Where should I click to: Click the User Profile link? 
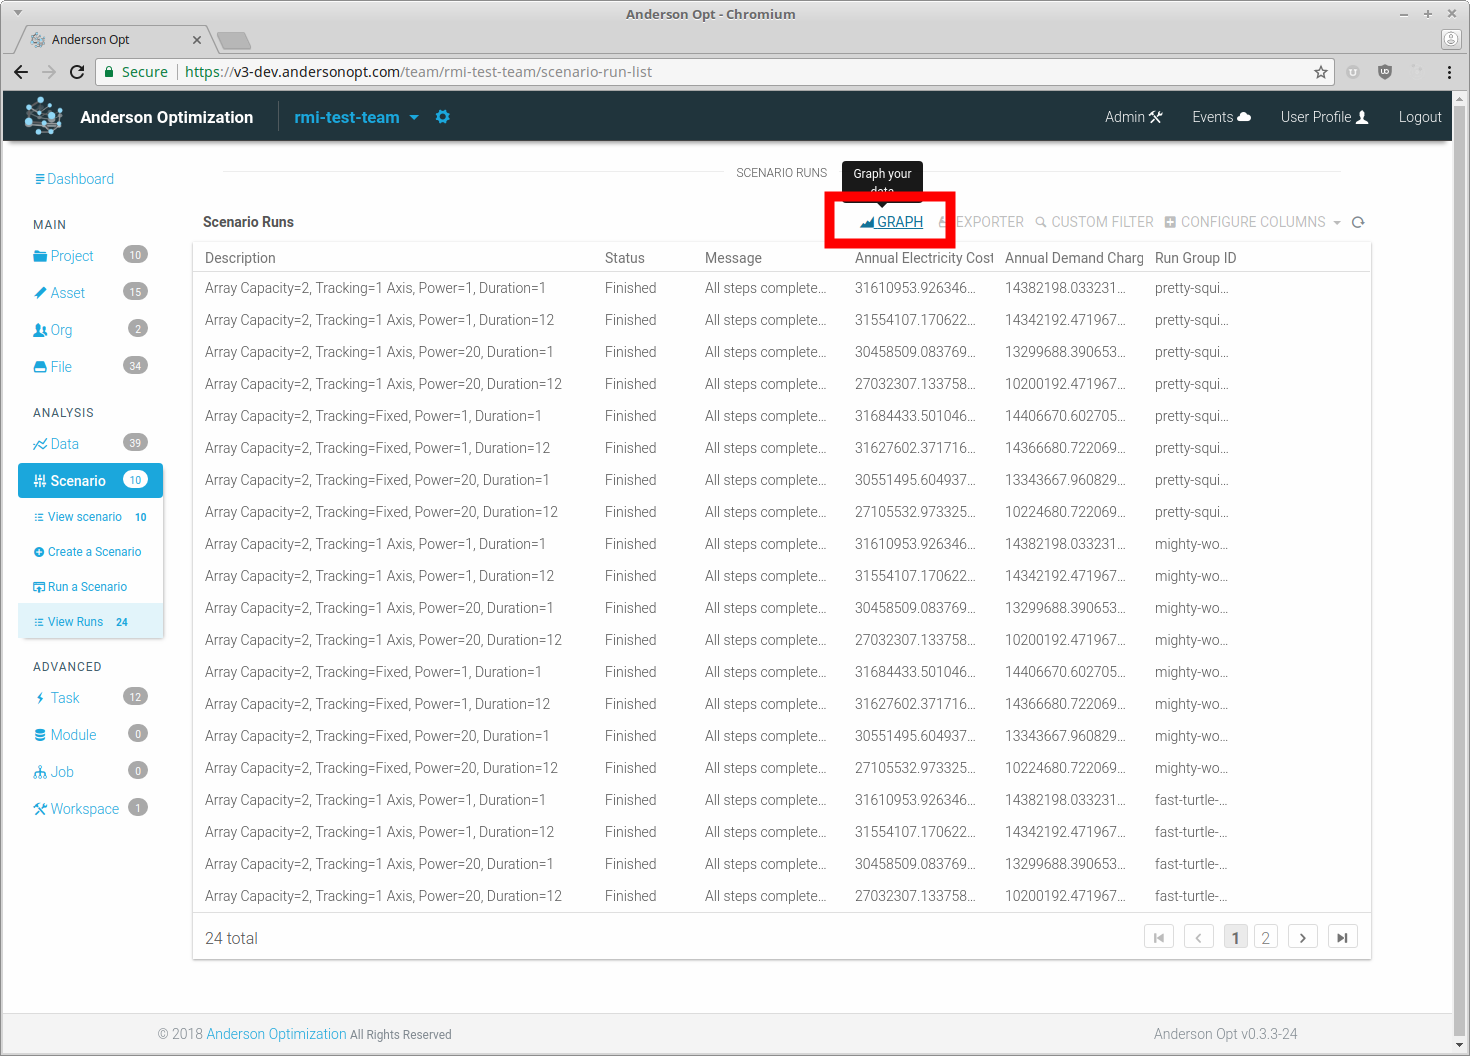point(1323,117)
